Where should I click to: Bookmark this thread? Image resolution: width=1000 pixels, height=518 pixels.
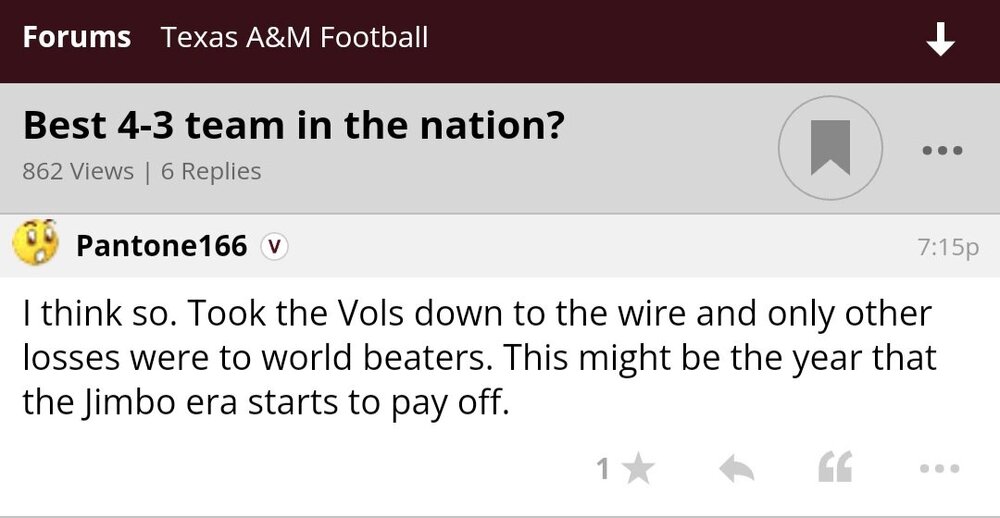point(830,150)
